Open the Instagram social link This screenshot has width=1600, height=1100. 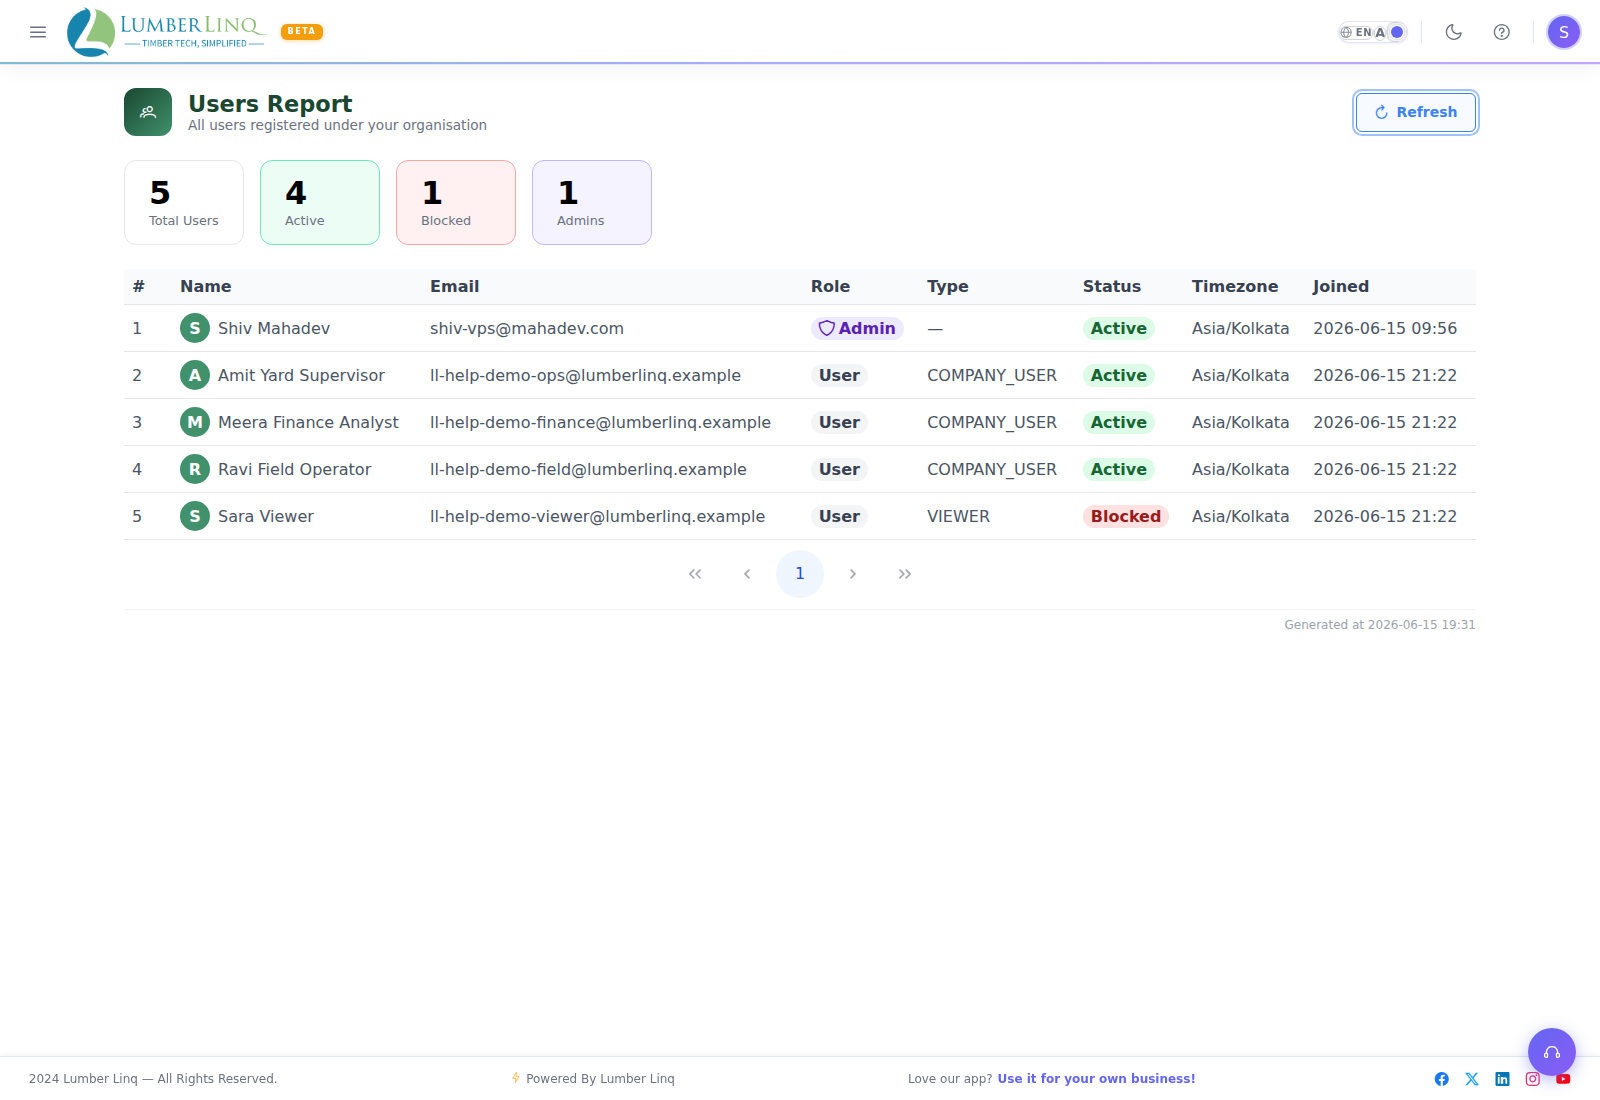(1533, 1079)
